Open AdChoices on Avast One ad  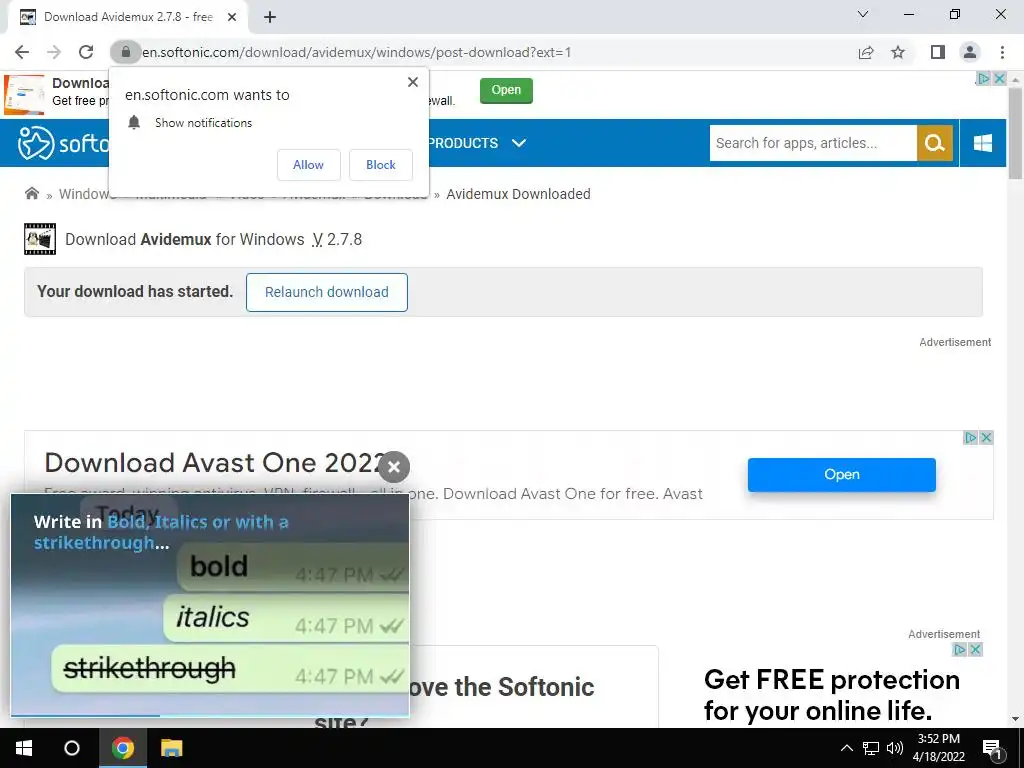(x=971, y=438)
